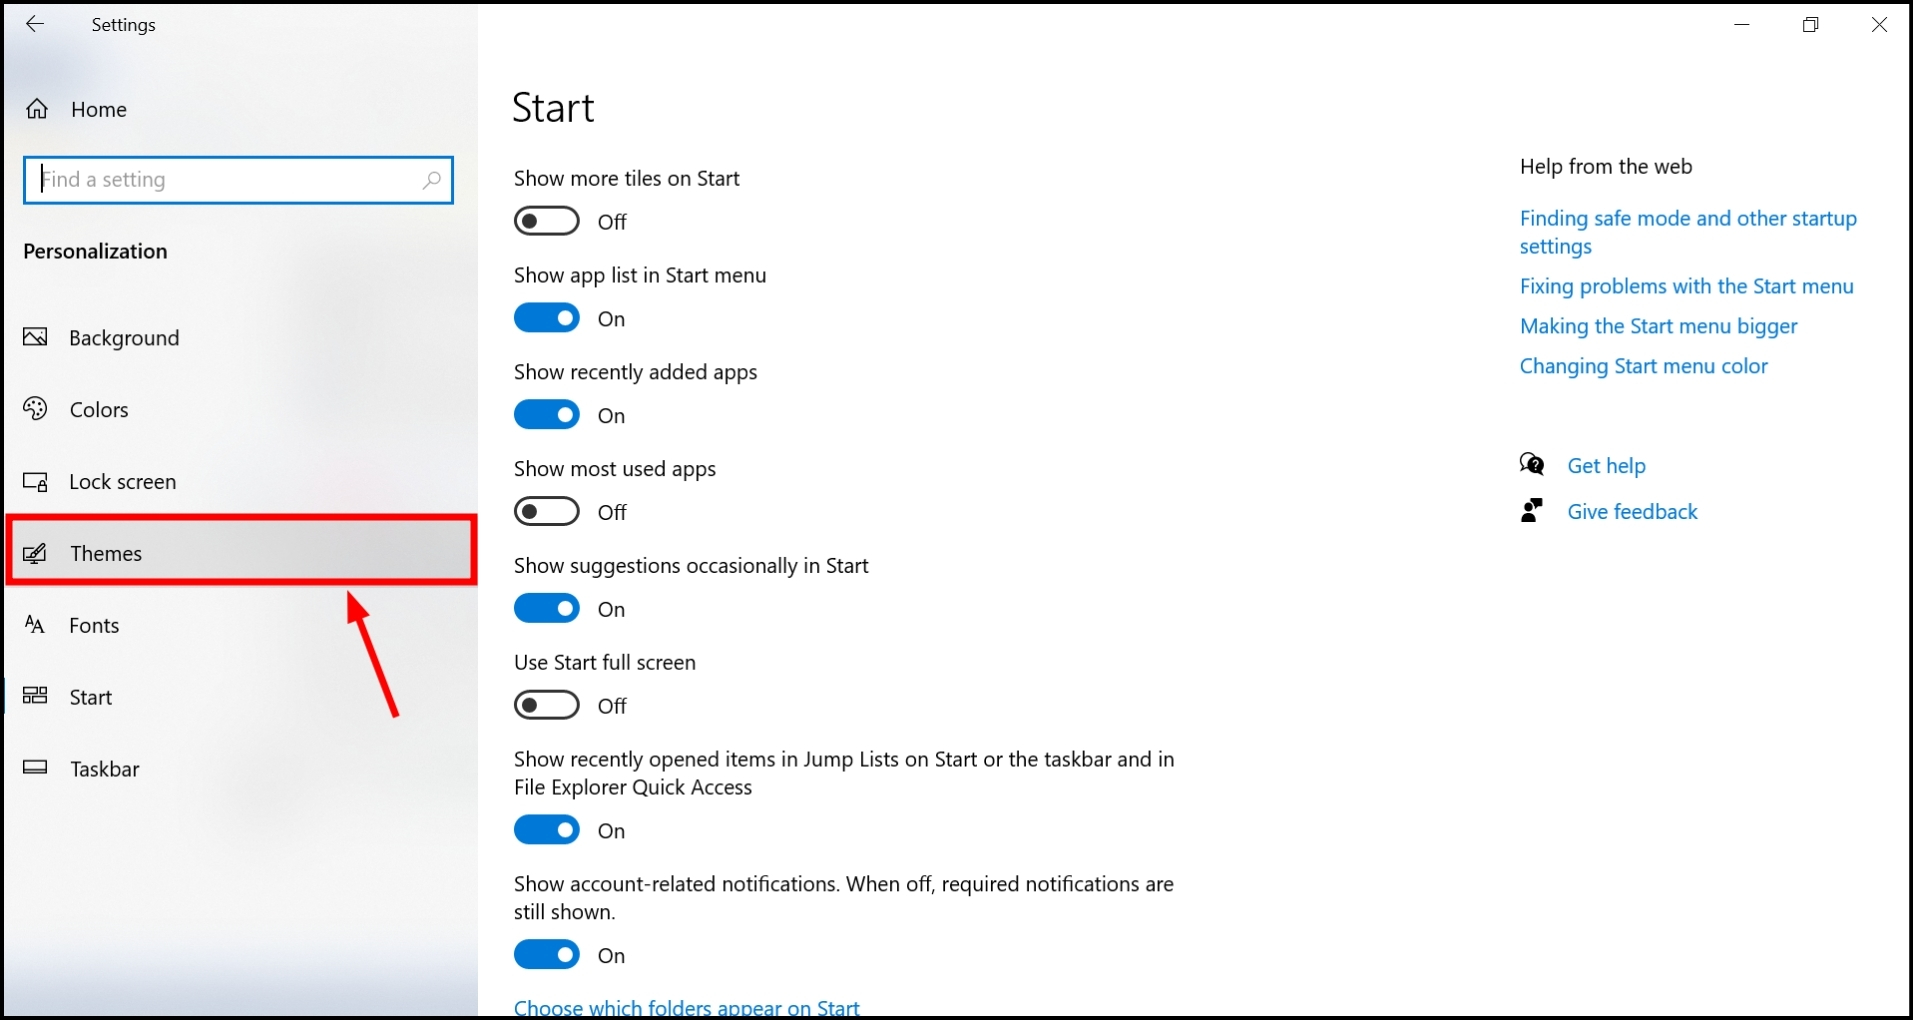Image resolution: width=1920 pixels, height=1020 pixels.
Task: Click the Background picture icon
Action: point(36,338)
